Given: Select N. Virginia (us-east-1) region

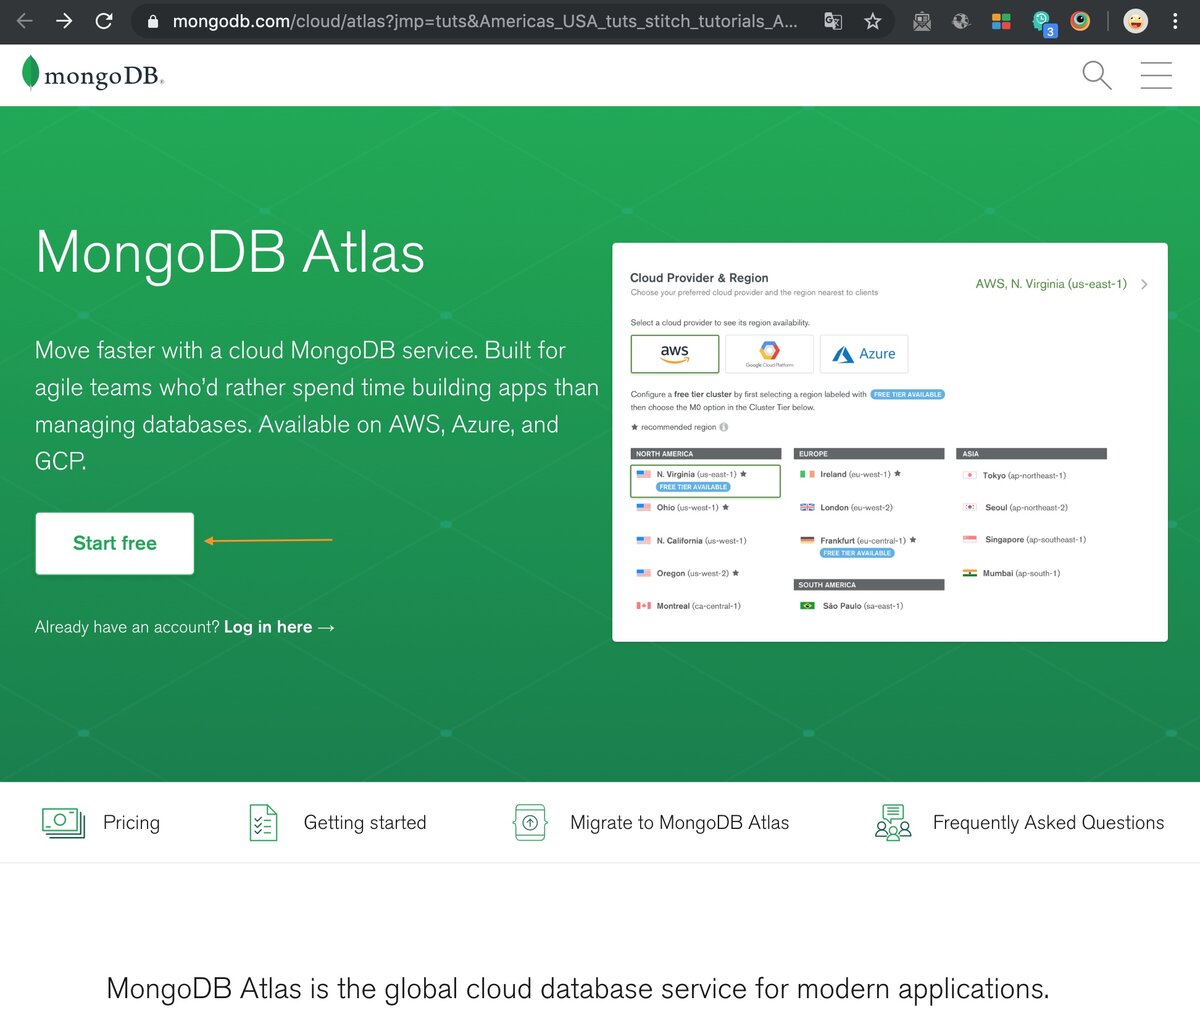Looking at the screenshot, I should [x=705, y=480].
